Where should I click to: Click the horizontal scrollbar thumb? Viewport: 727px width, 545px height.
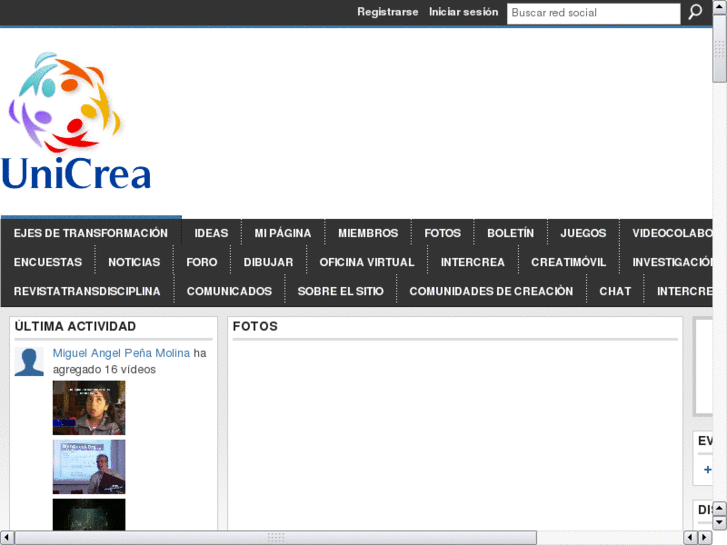click(275, 538)
